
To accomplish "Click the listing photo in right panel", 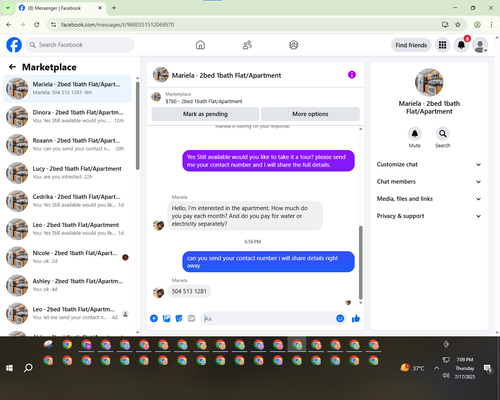I will (x=429, y=82).
